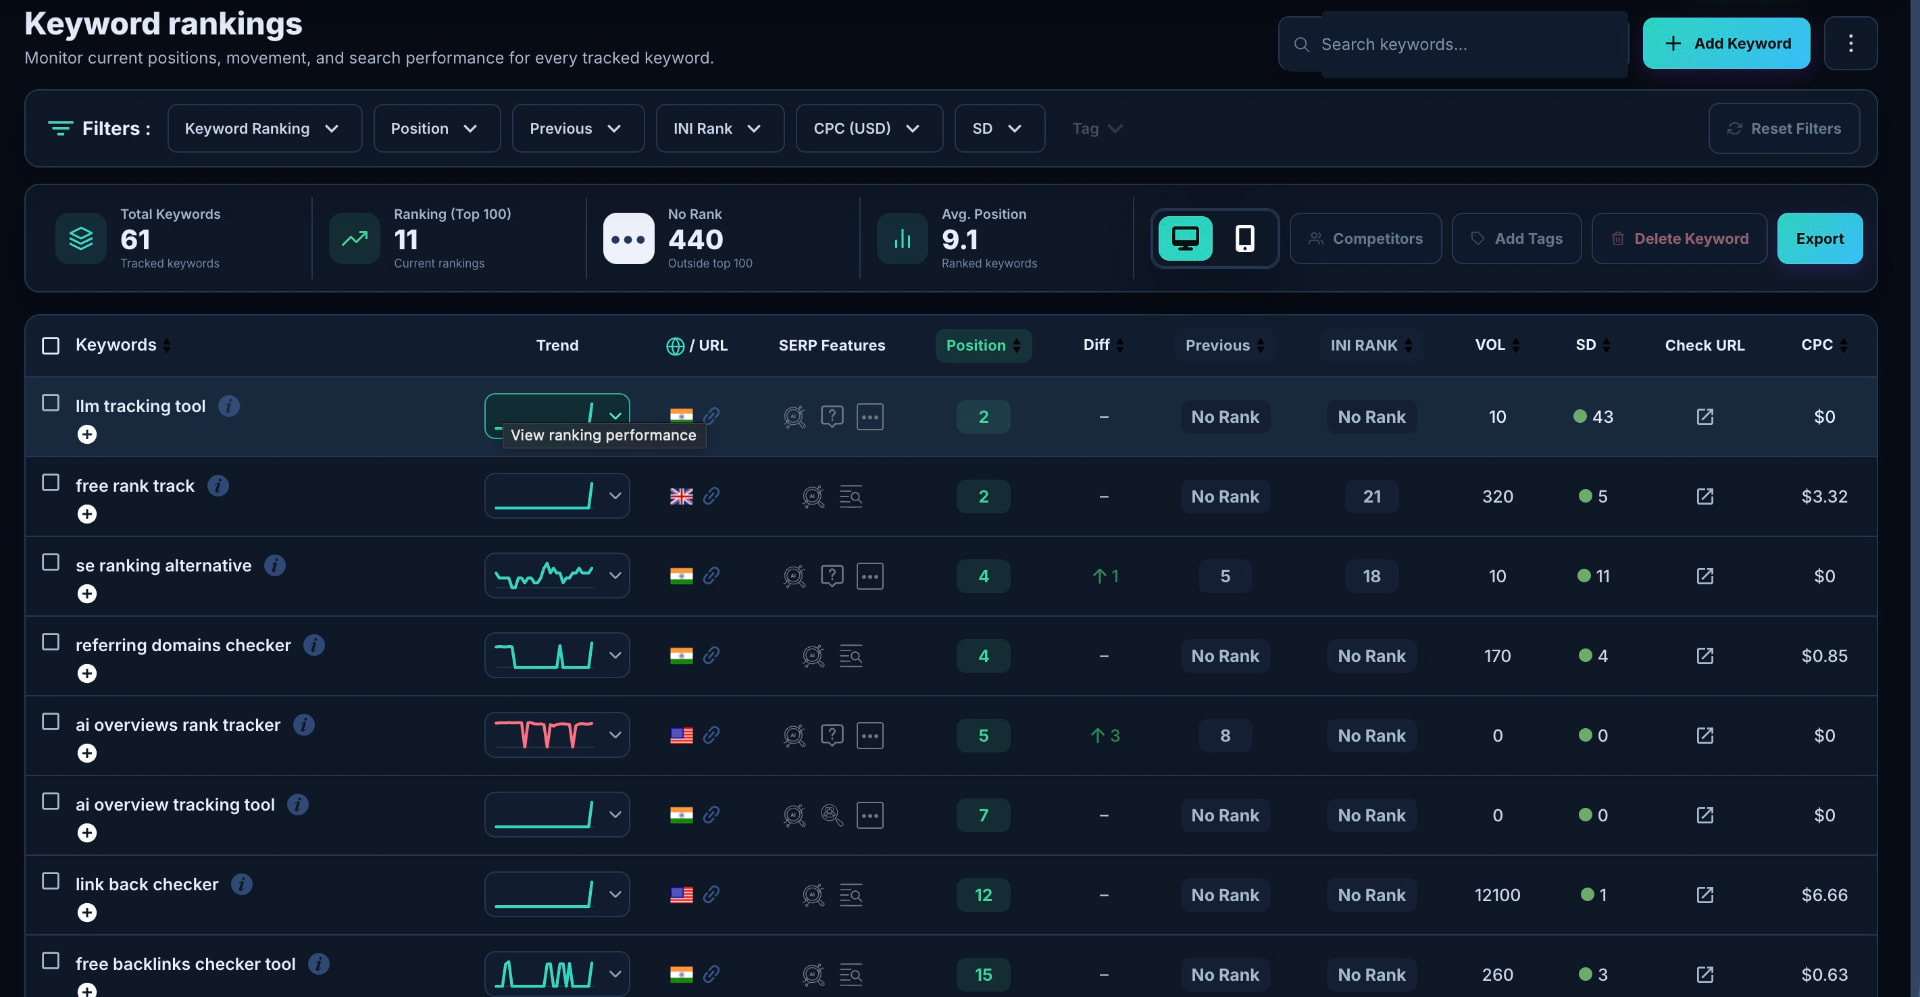1920x997 pixels.
Task: Open Check URL for llm tracking tool
Action: click(1705, 417)
